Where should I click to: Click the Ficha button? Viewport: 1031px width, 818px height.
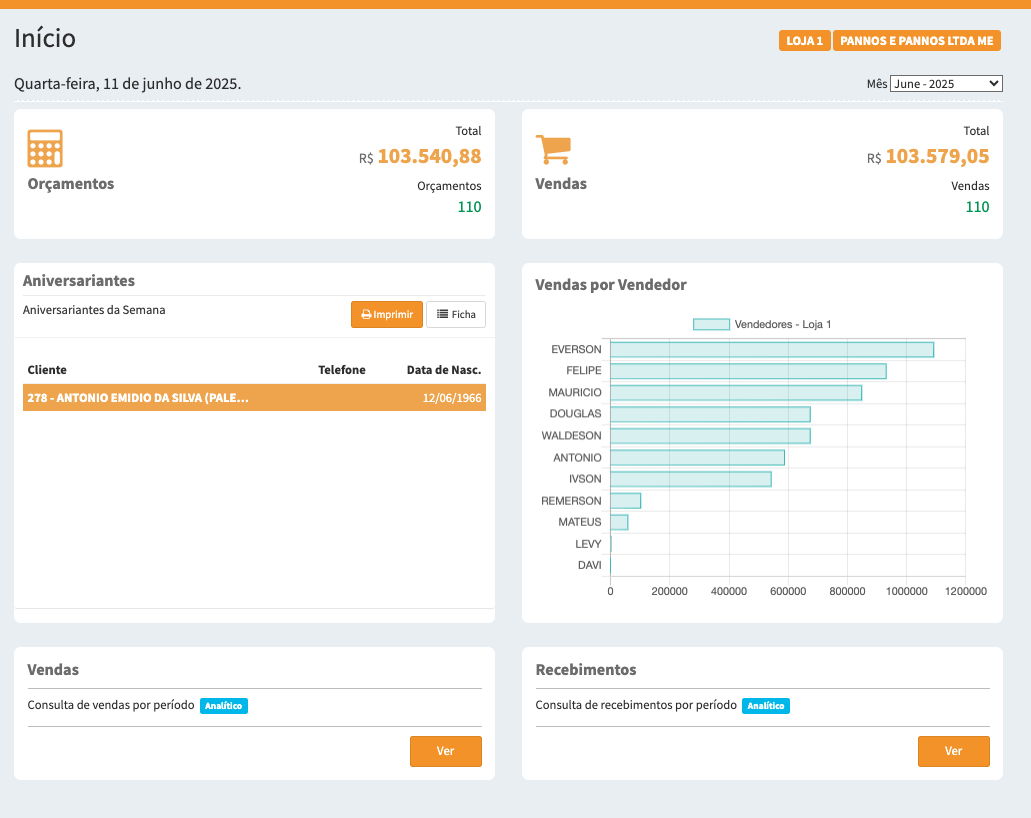[x=456, y=314]
